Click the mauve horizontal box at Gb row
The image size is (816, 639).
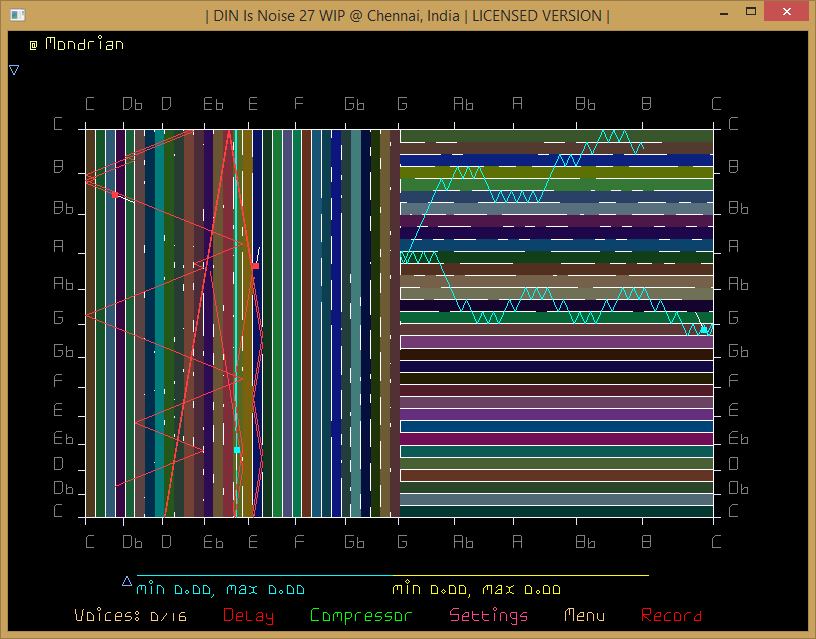556,342
